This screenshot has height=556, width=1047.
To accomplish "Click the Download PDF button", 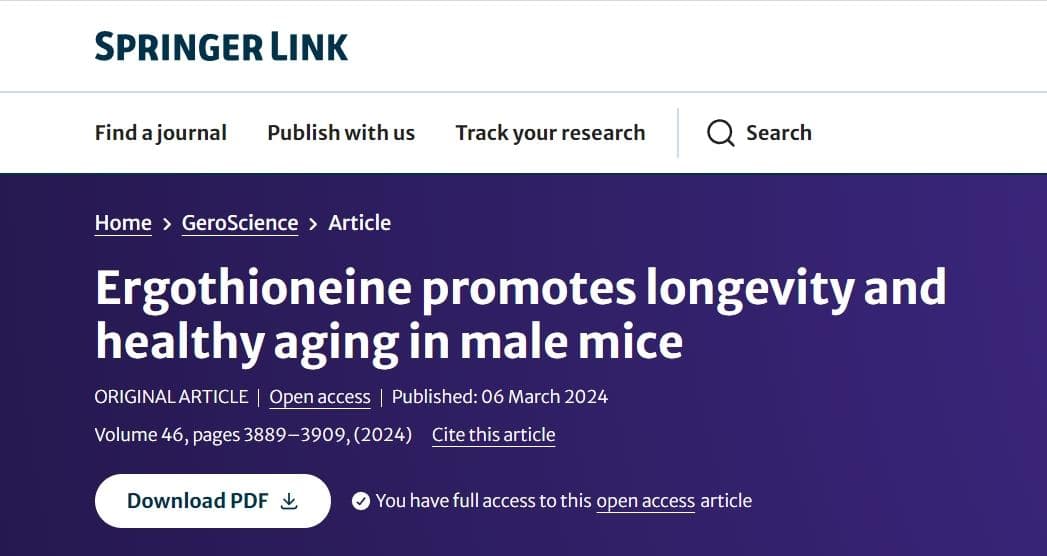I will click(213, 501).
